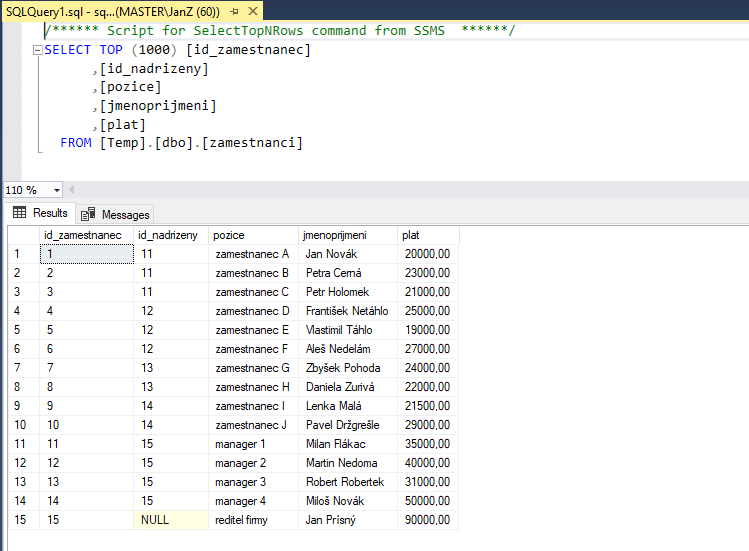This screenshot has width=749, height=551.
Task: Open the 110 % zoom dropdown
Action: 56,190
